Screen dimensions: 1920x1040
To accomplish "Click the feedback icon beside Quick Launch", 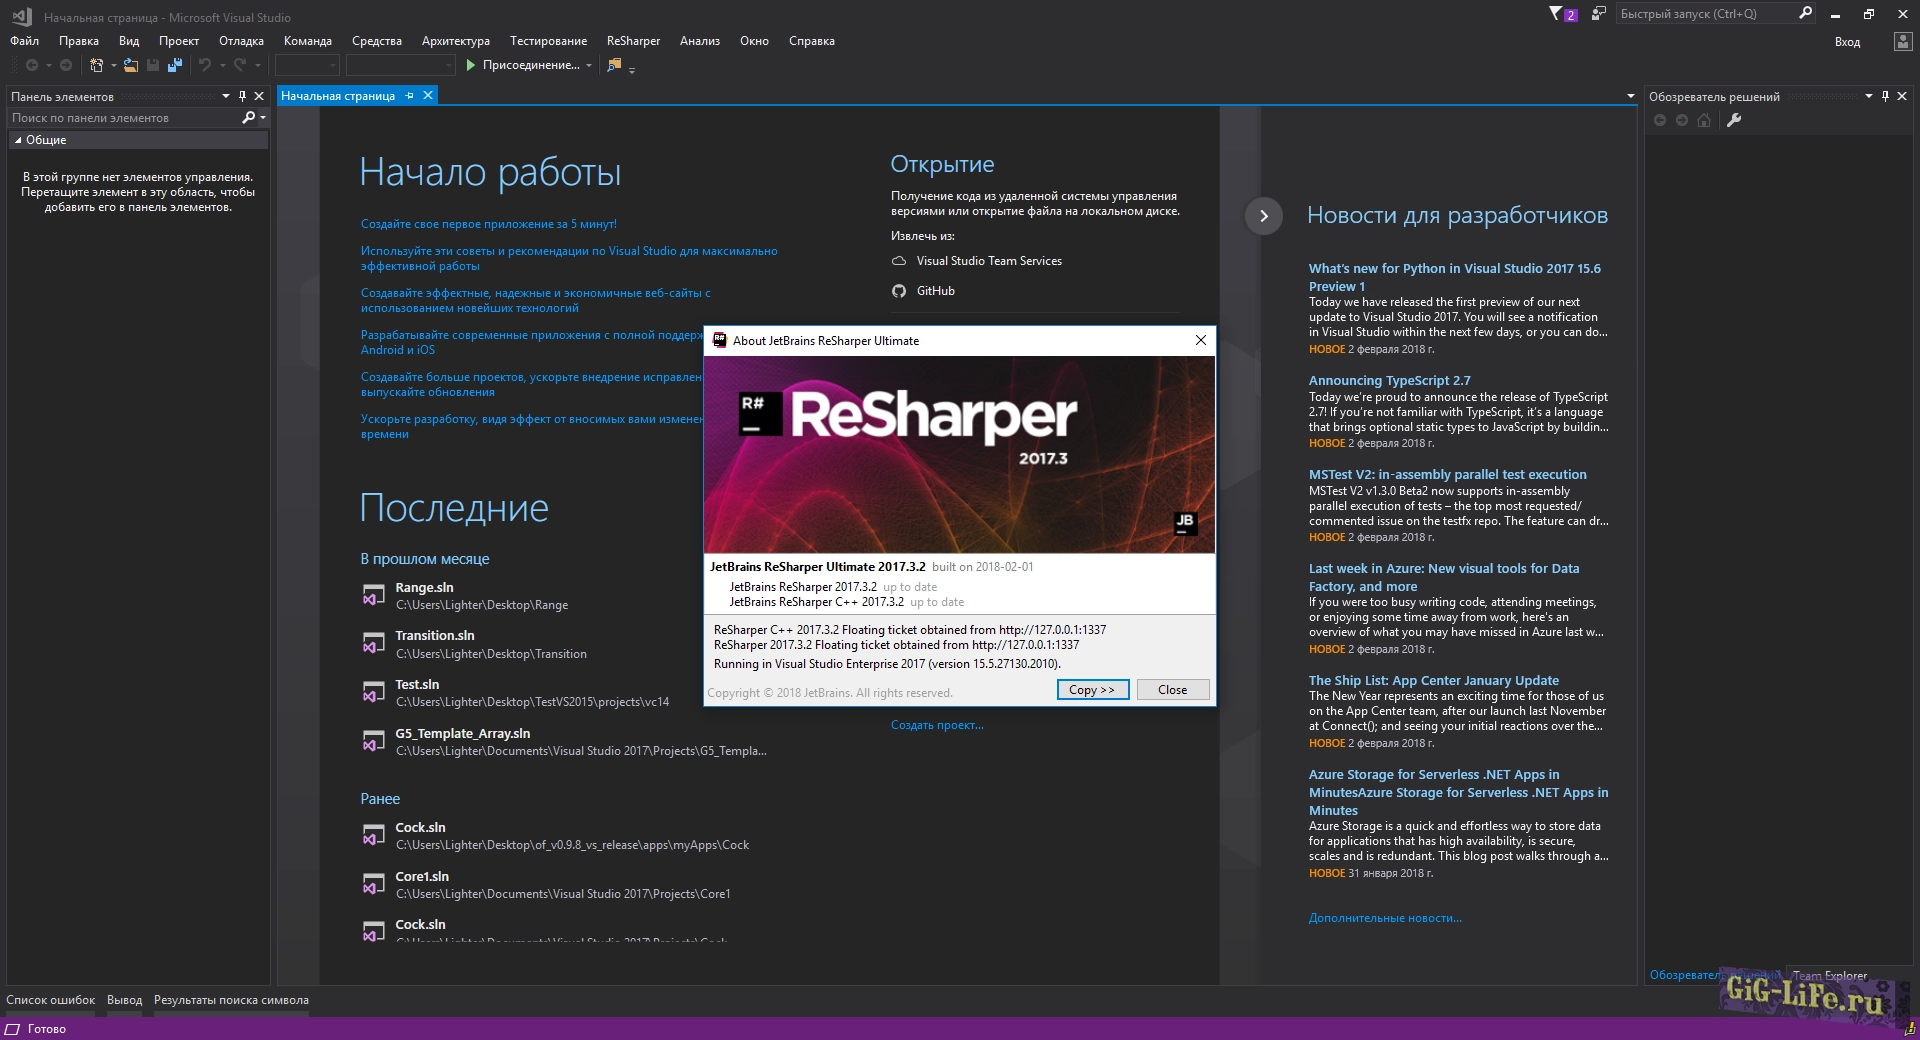I will click(1599, 14).
